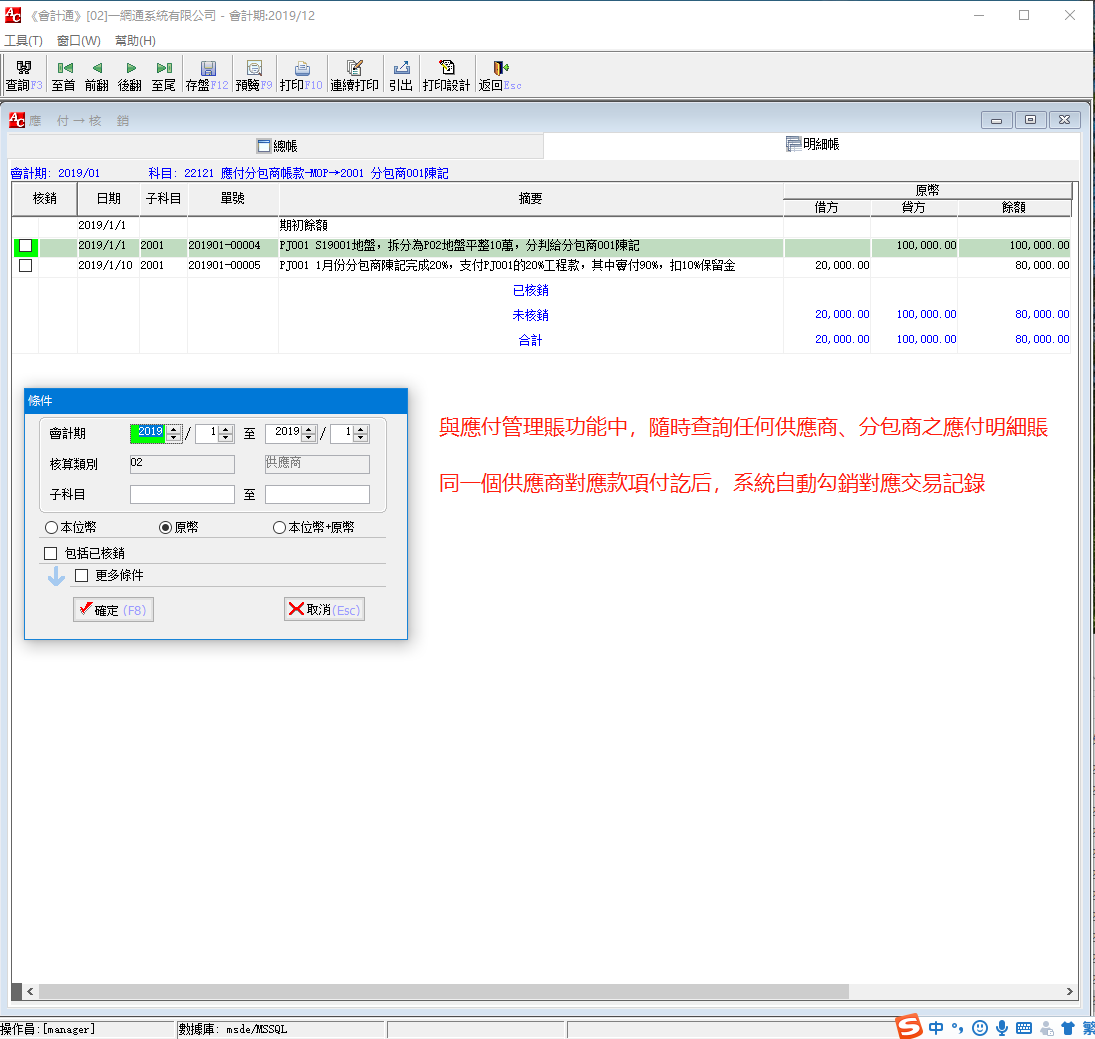Increase the ending month with its stepper
Image resolution: width=1095 pixels, height=1039 pixels.
[x=361, y=429]
